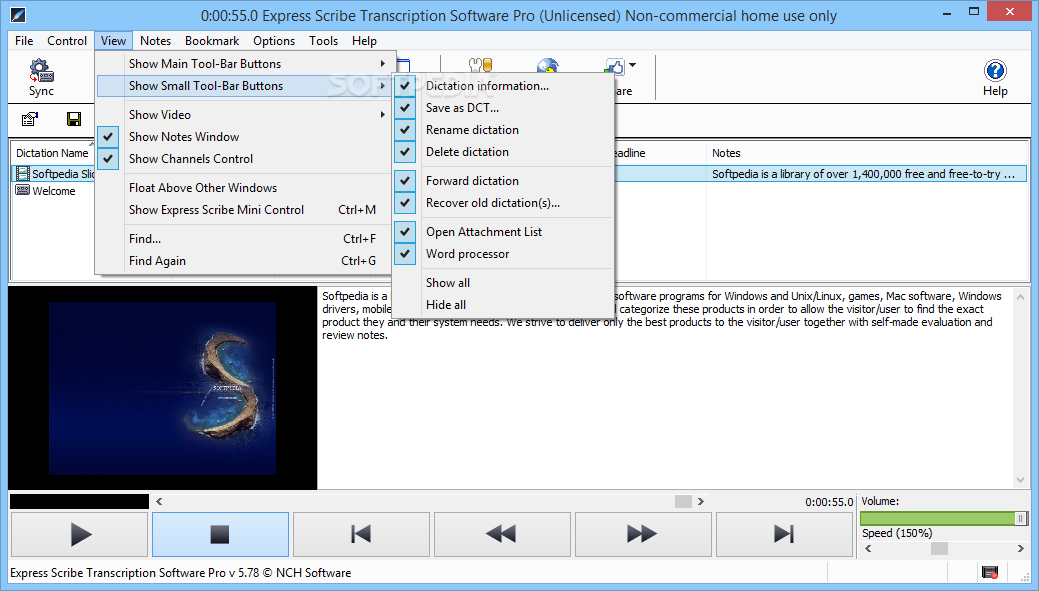Click the Softpedia video dictation file icon
The width and height of the screenshot is (1039, 591).
[23, 174]
